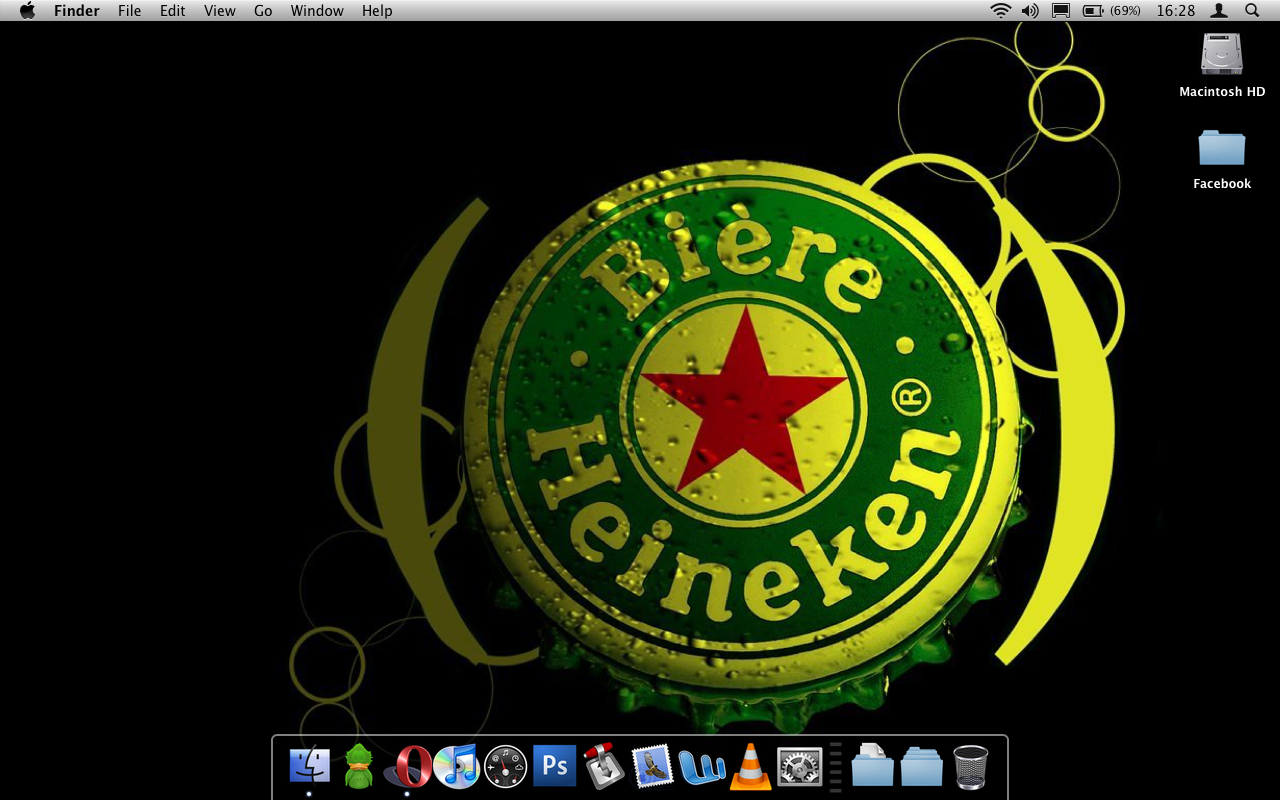Image resolution: width=1280 pixels, height=800 pixels.
Task: Open the rightmost folder stack in Dock
Action: [x=921, y=767]
